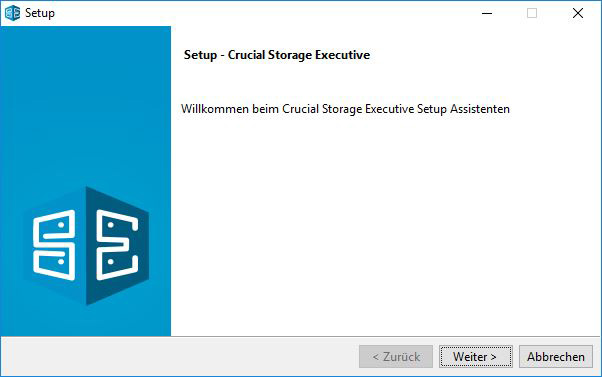Minimize the Setup window

pyautogui.click(x=487, y=13)
